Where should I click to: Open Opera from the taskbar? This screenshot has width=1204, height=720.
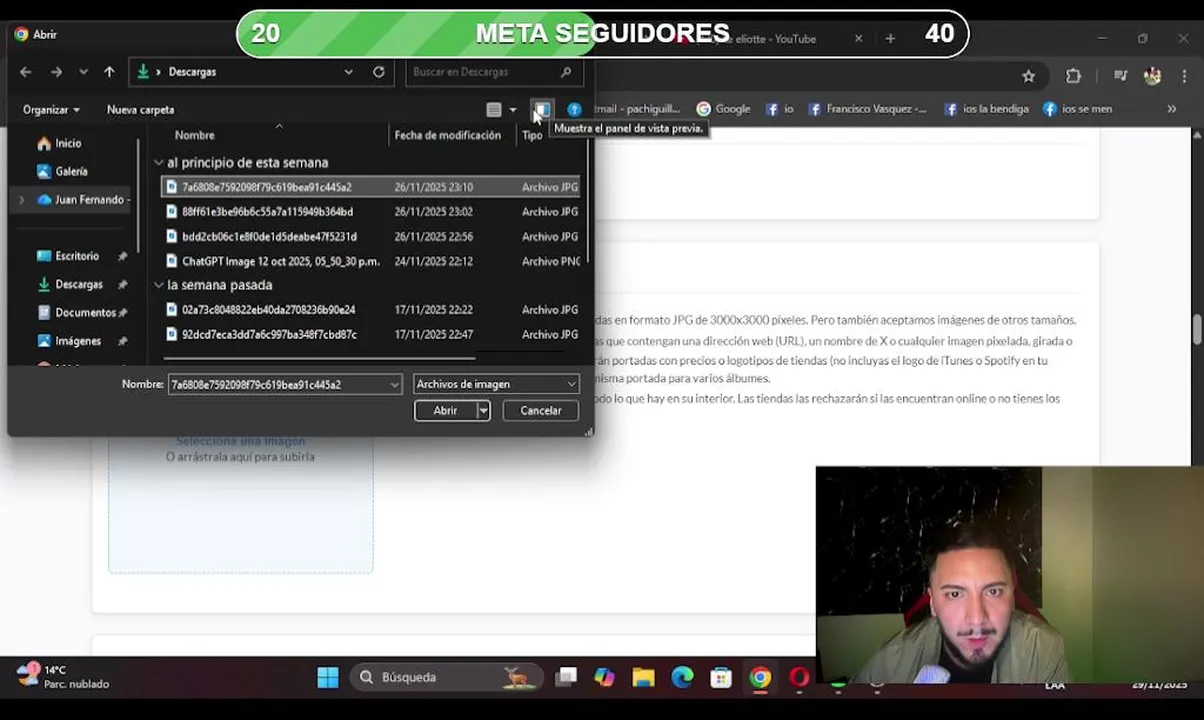(x=799, y=678)
